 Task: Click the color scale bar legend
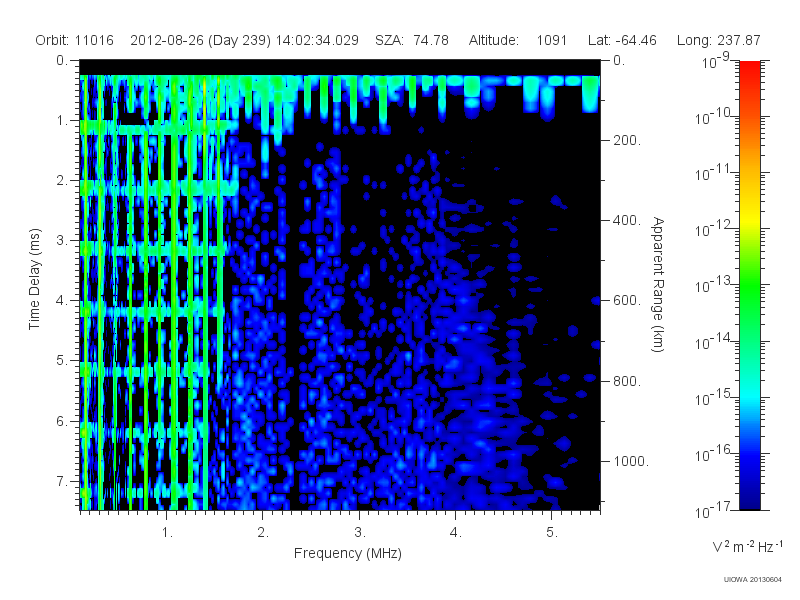(x=750, y=285)
